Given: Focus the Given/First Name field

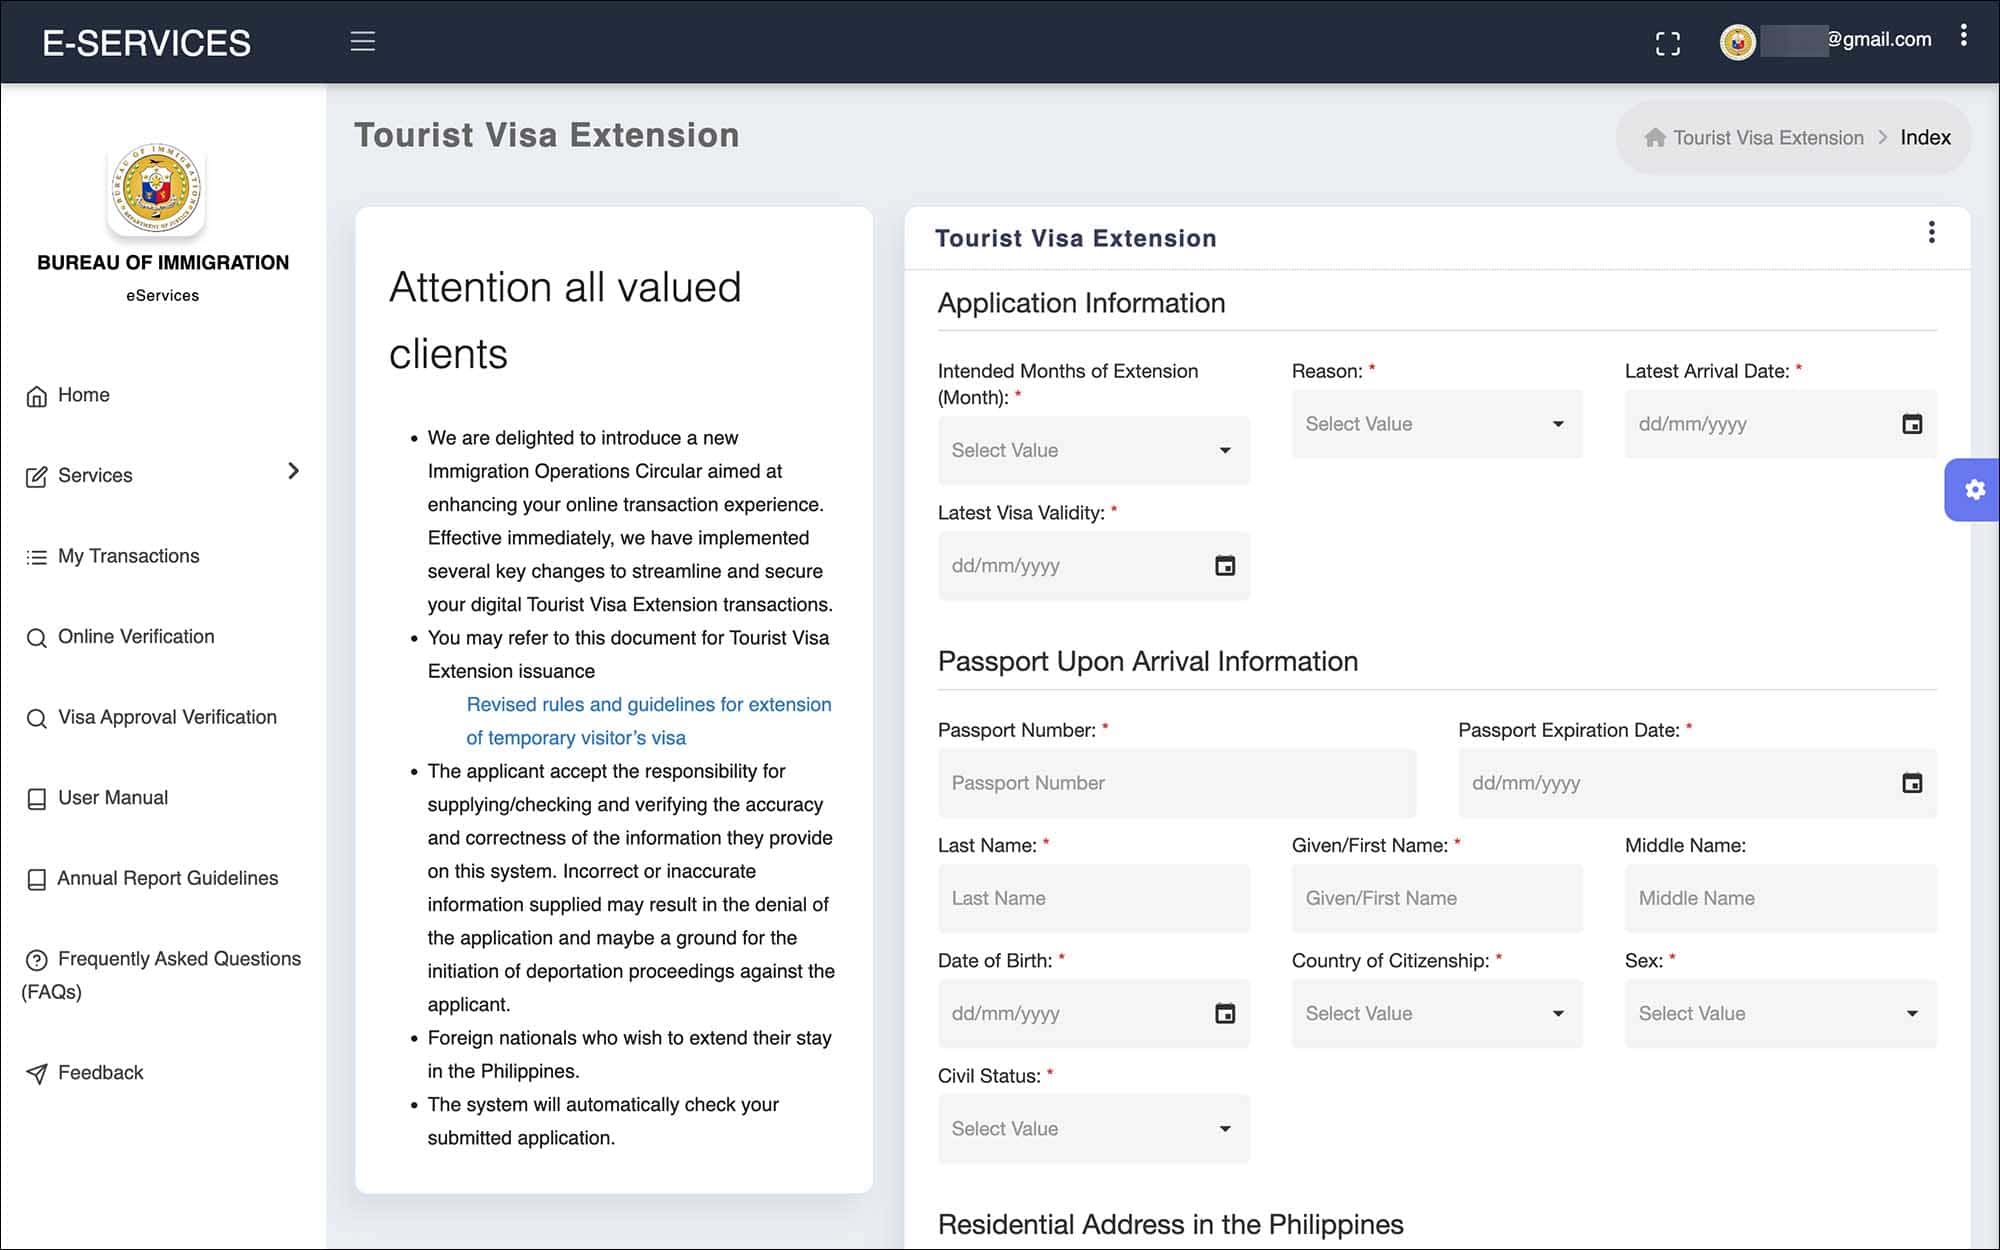Looking at the screenshot, I should tap(1436, 898).
